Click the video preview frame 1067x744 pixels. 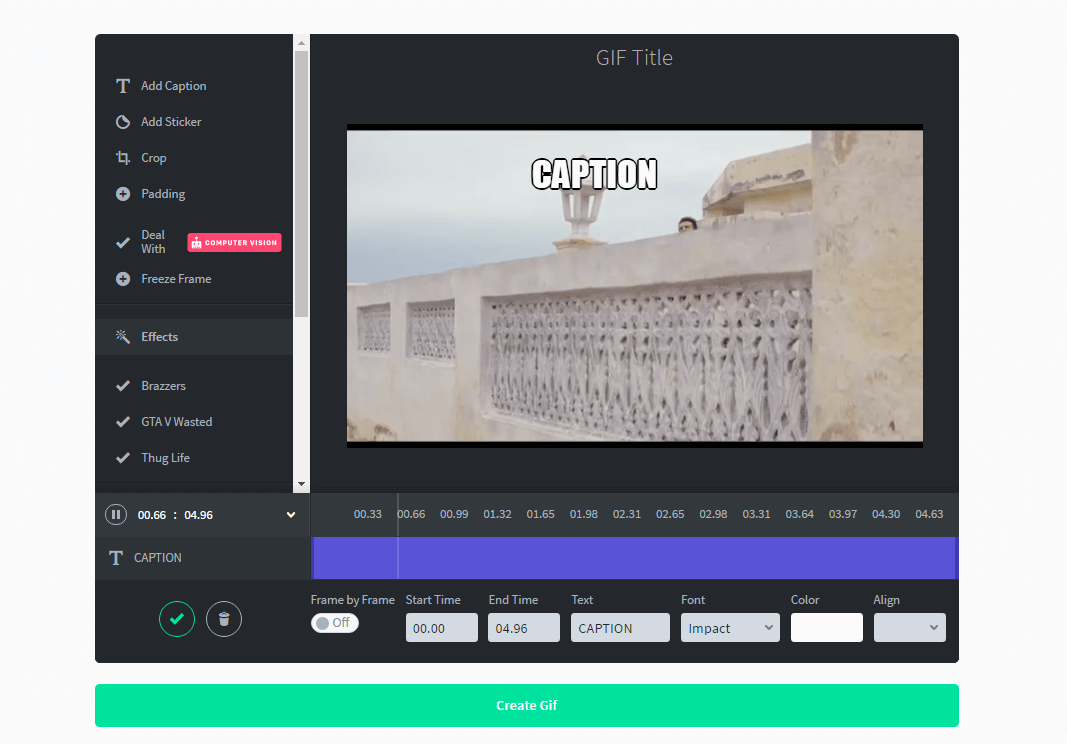pos(635,286)
